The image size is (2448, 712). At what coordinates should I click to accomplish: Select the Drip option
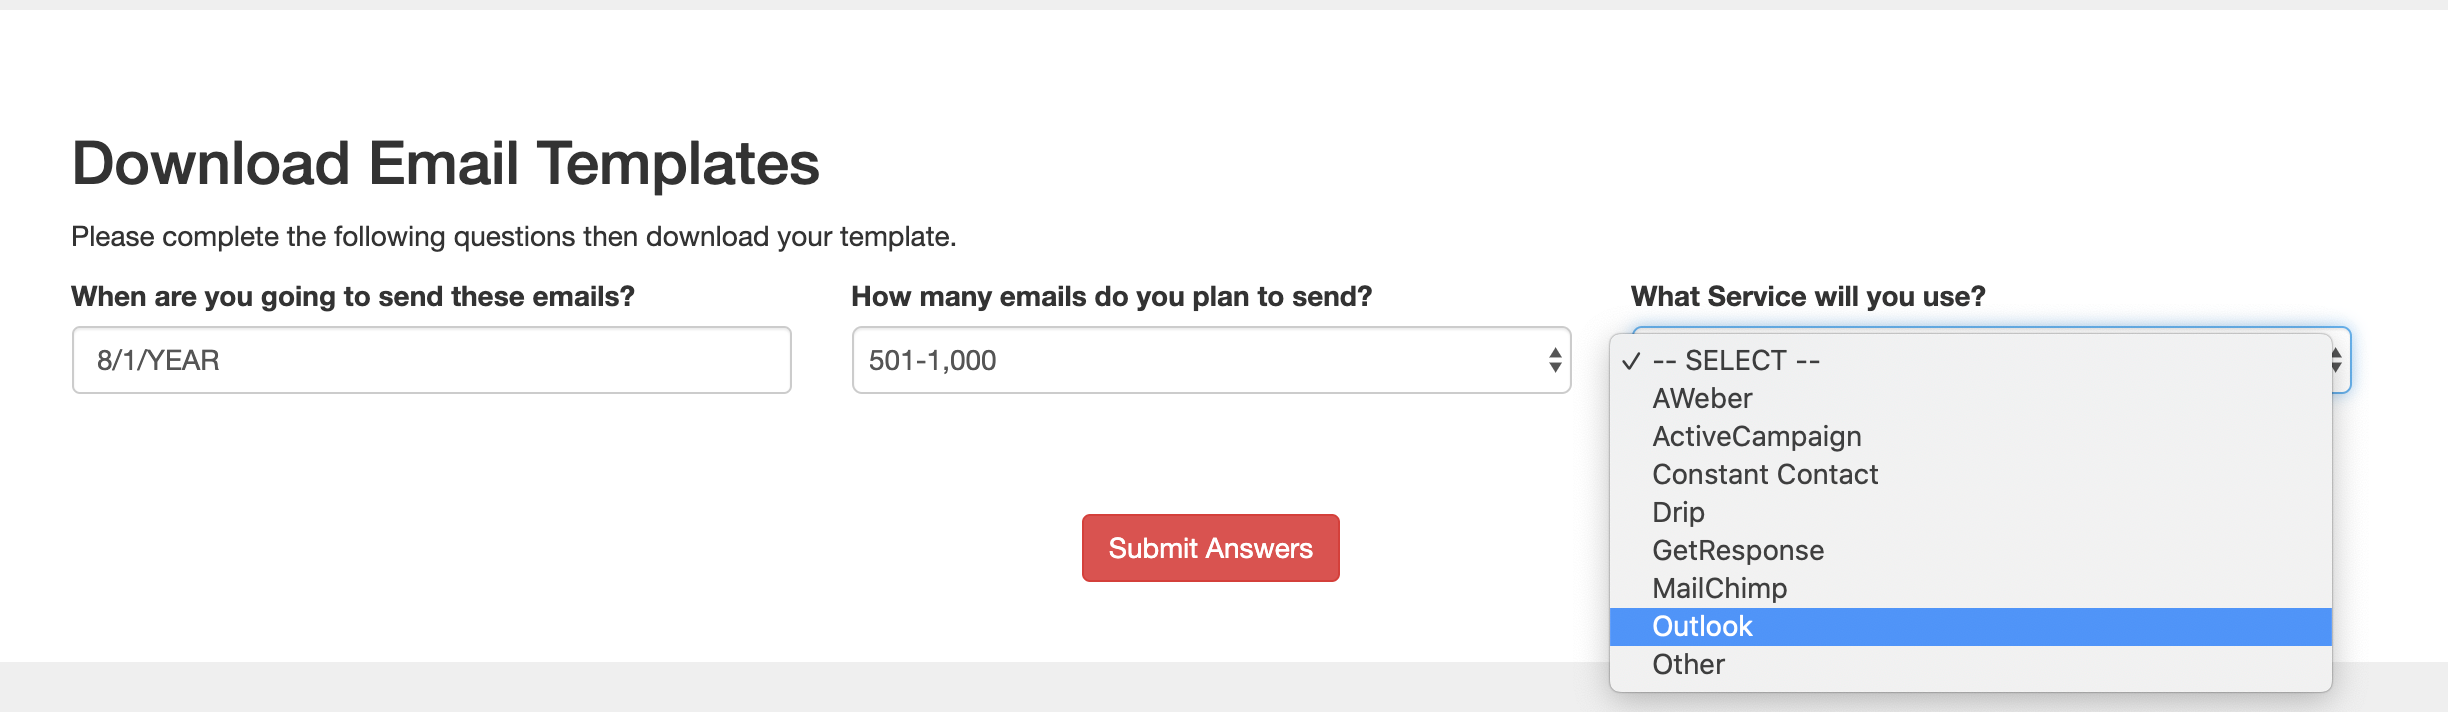[1678, 512]
